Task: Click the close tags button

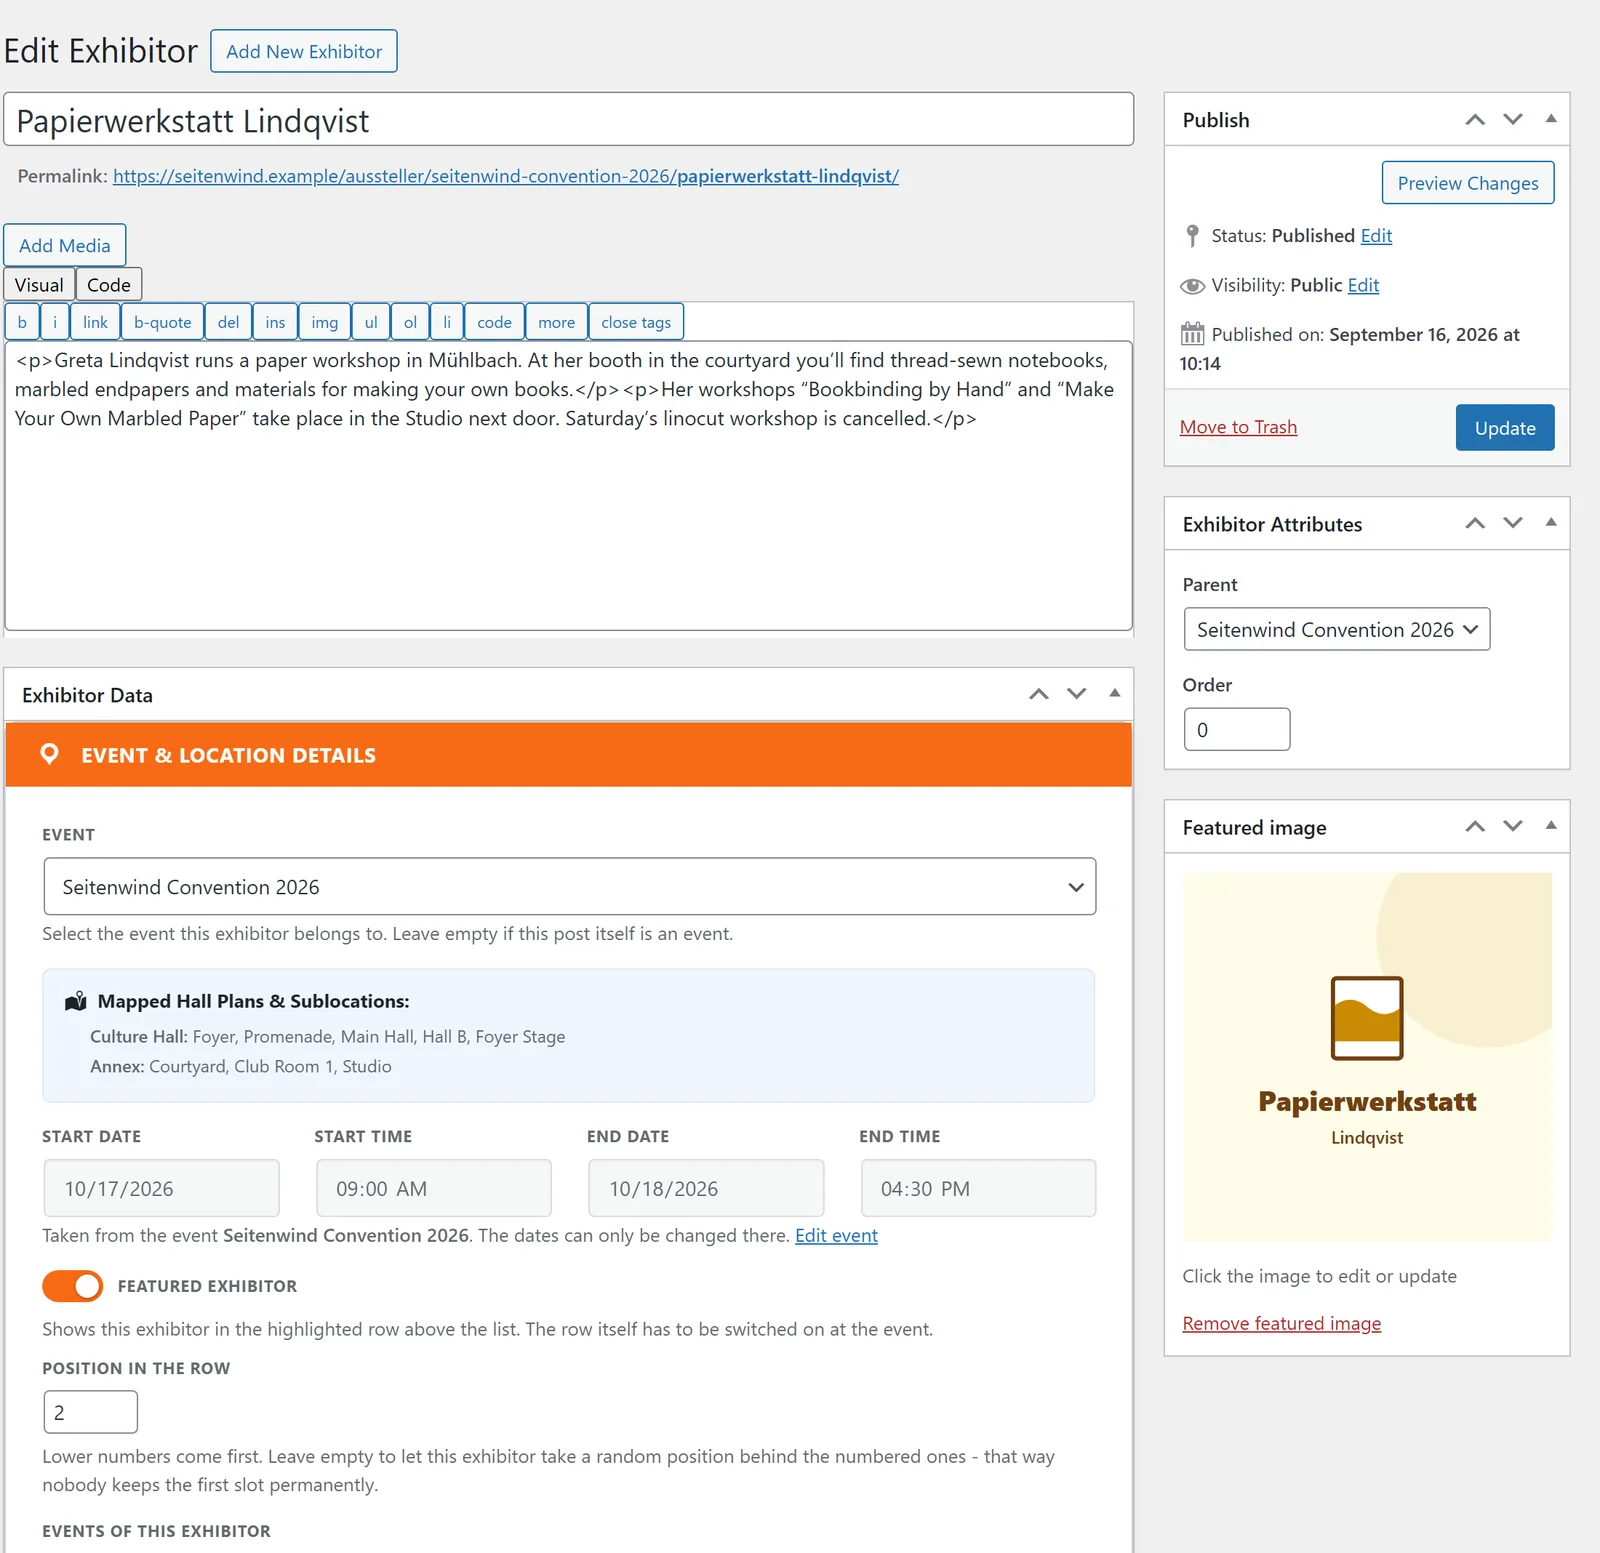Action: pos(636,322)
